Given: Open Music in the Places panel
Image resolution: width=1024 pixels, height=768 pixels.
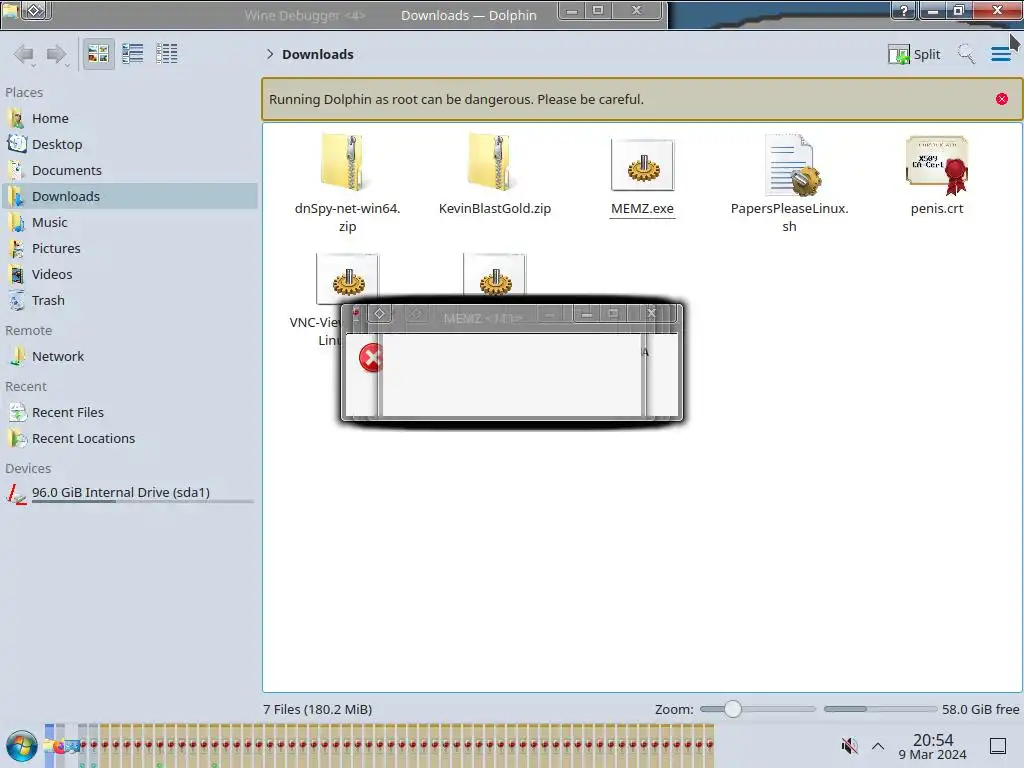Looking at the screenshot, I should click(x=129, y=223).
